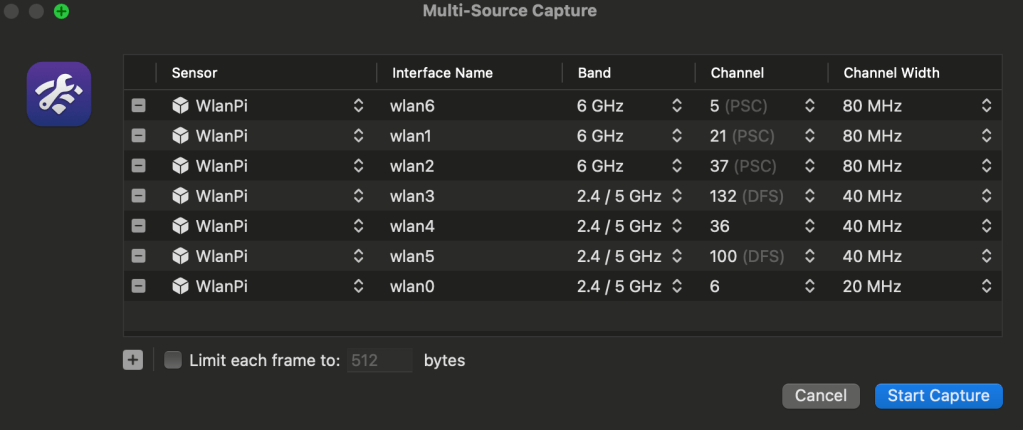The width and height of the screenshot is (1023, 430).
Task: Click the WlanPi sensor icon for wlan5
Action: click(180, 256)
